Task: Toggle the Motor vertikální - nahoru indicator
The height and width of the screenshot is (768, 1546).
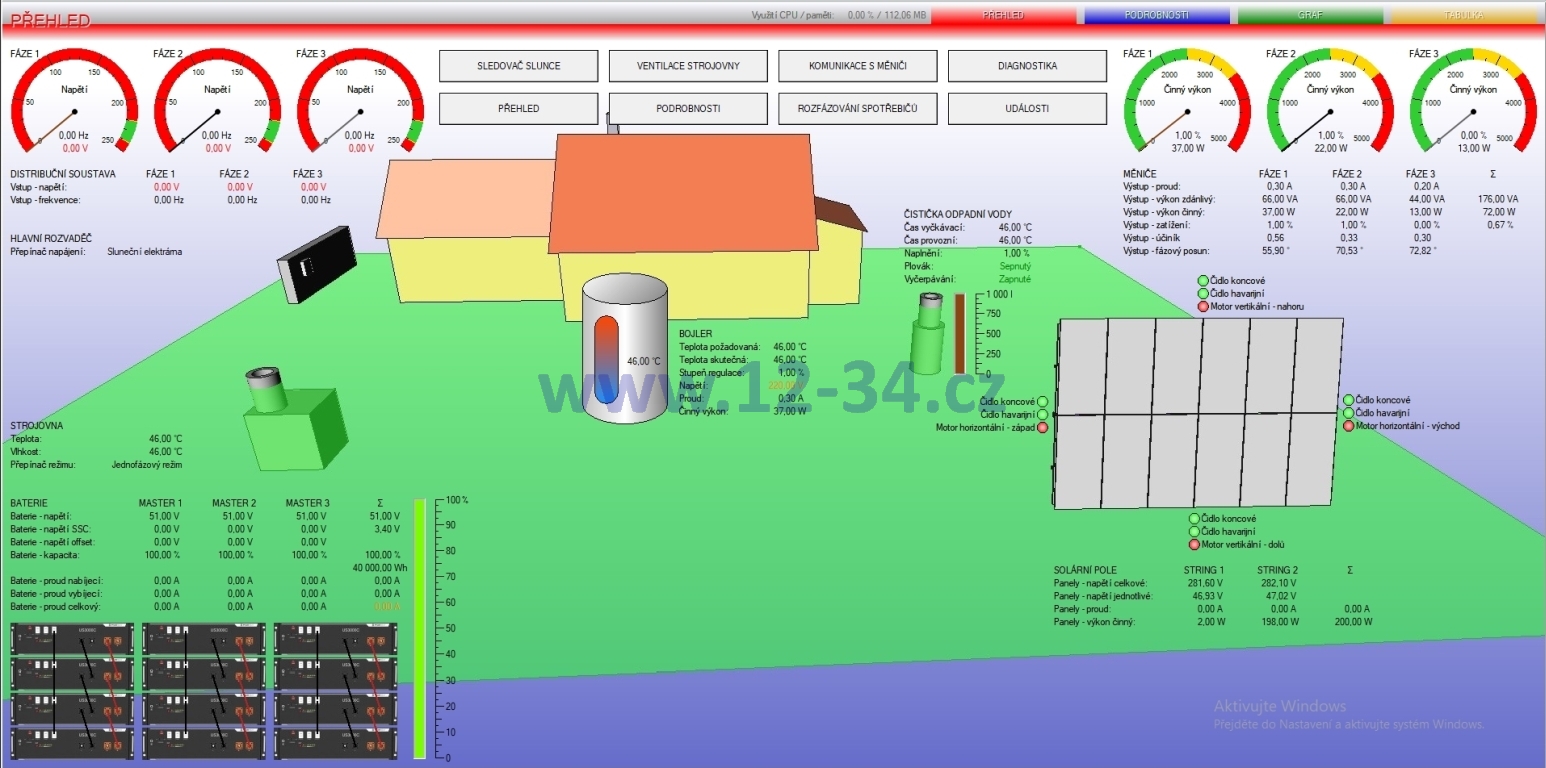Action: coord(1203,307)
